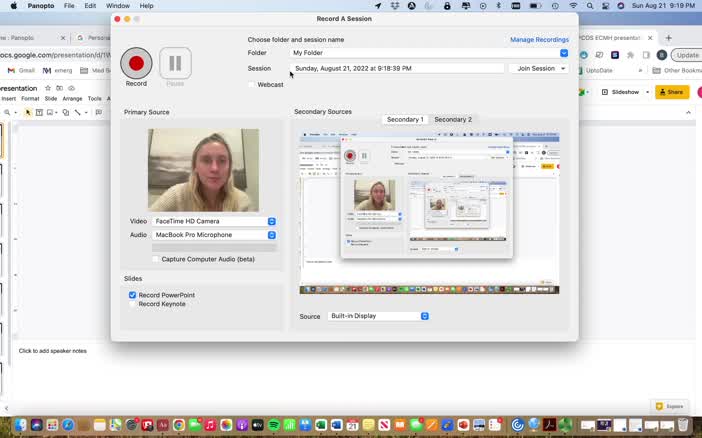Open the Edit menu in menu bar

coord(90,6)
